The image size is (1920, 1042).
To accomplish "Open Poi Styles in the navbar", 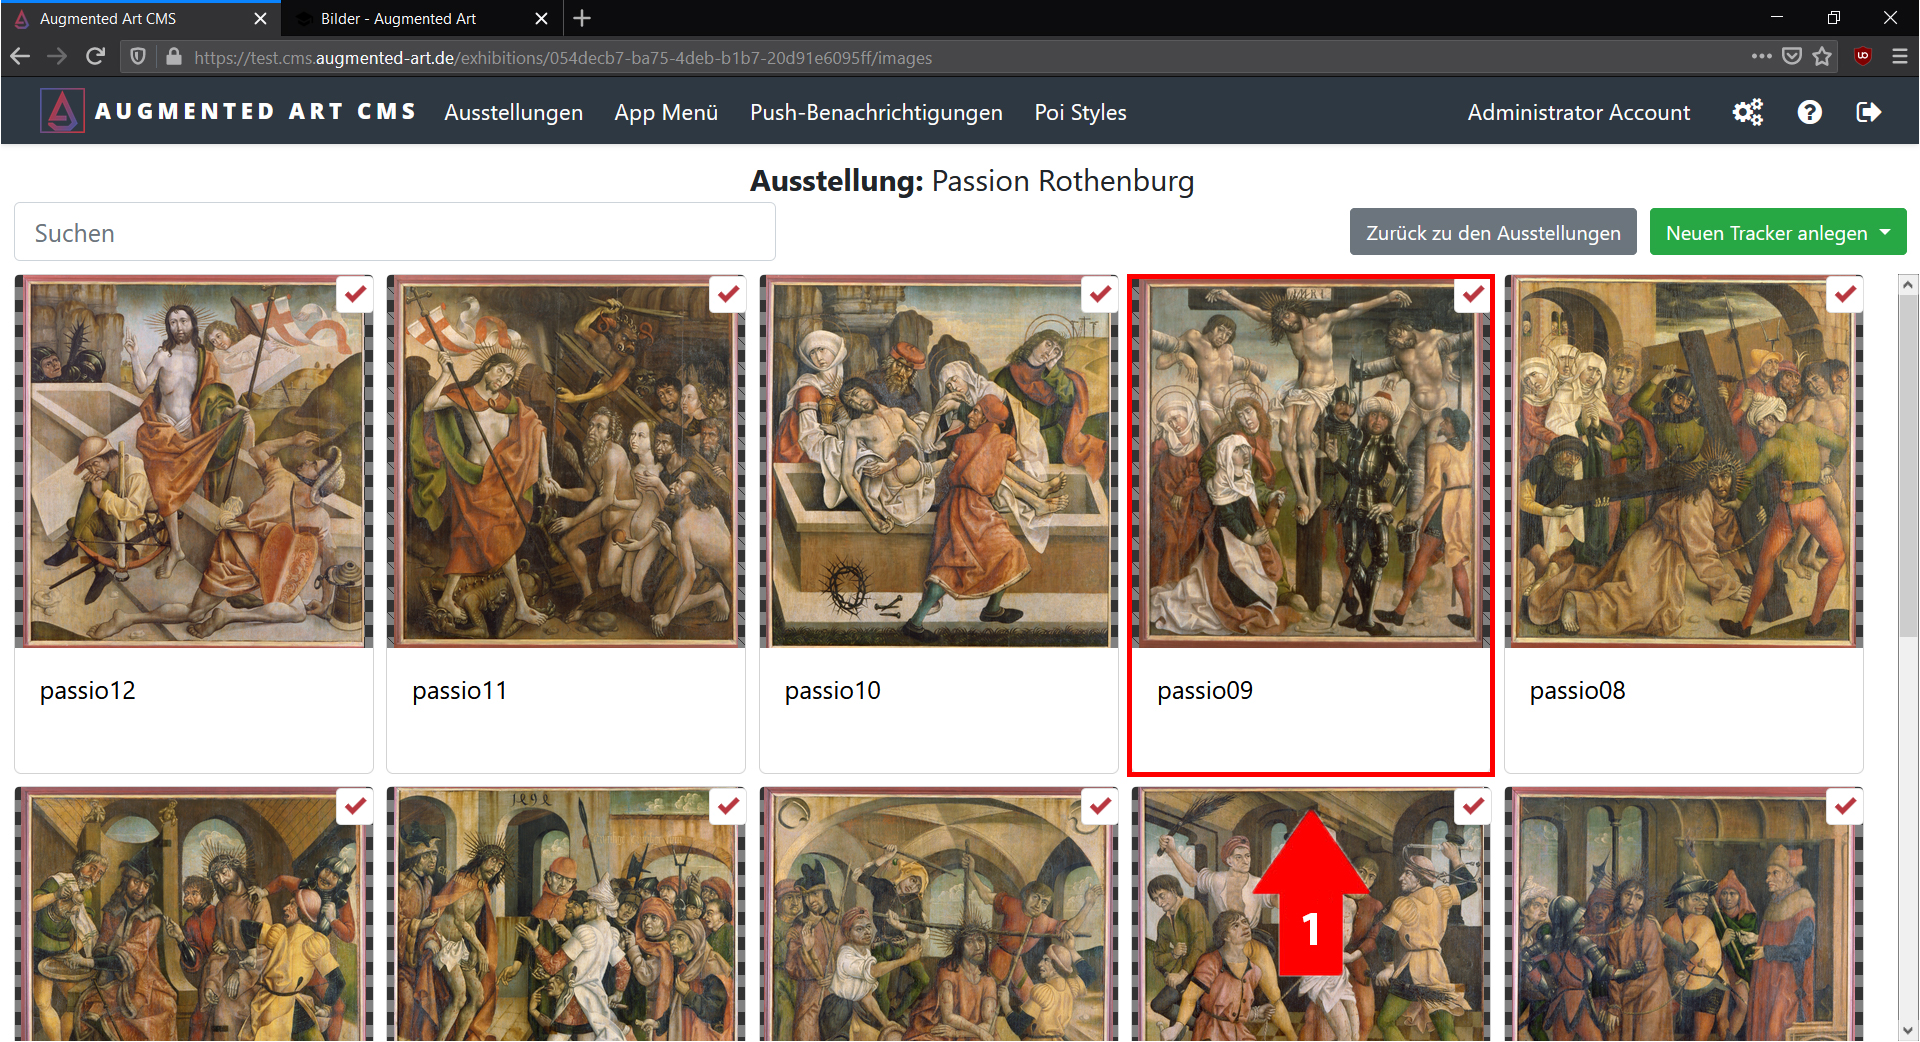I will click(1080, 112).
